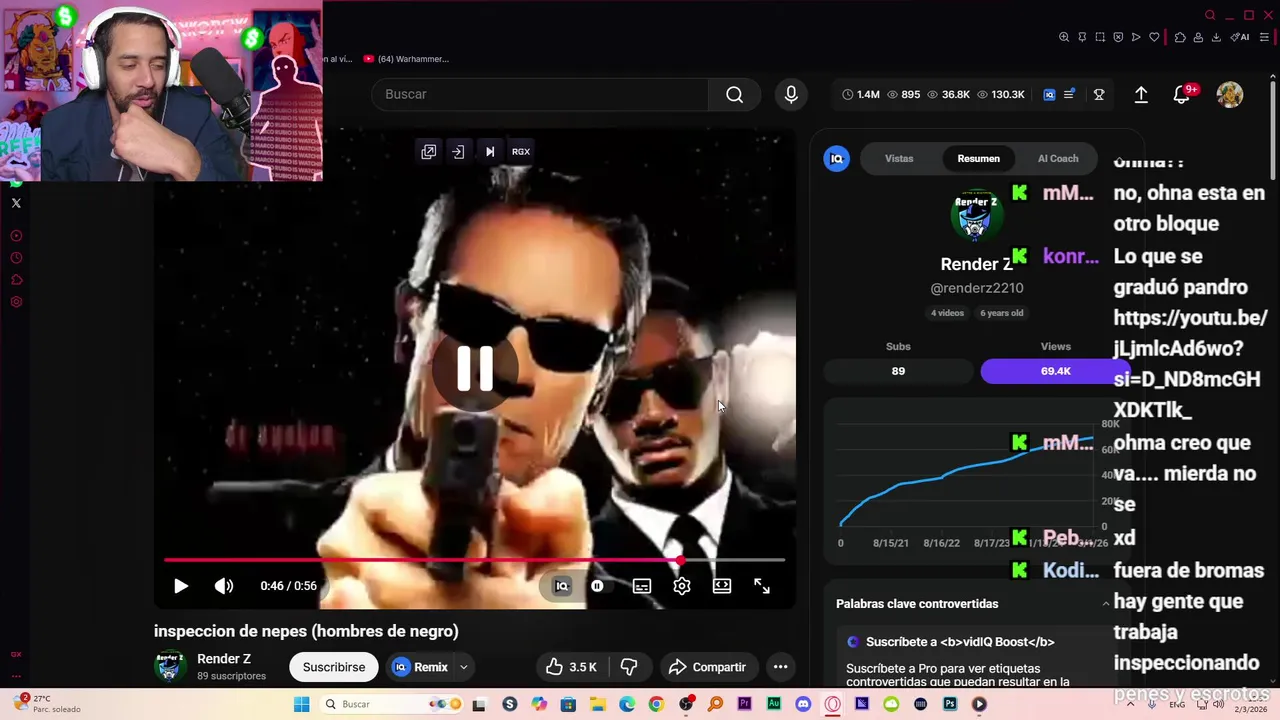The image size is (1280, 720).
Task: Expand the Remix dropdown arrow
Action: 463,667
